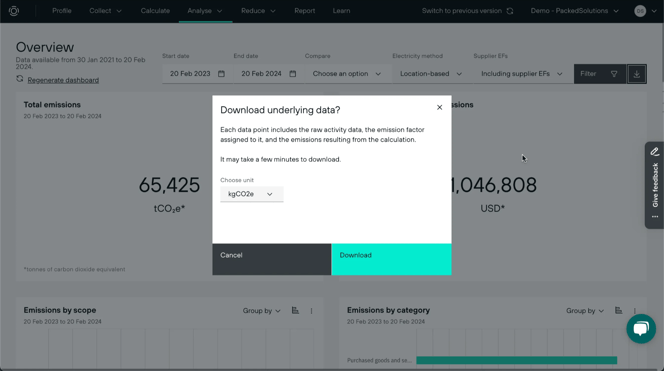The image size is (664, 371).
Task: Click the refresh icon beside previous version
Action: [x=510, y=11]
